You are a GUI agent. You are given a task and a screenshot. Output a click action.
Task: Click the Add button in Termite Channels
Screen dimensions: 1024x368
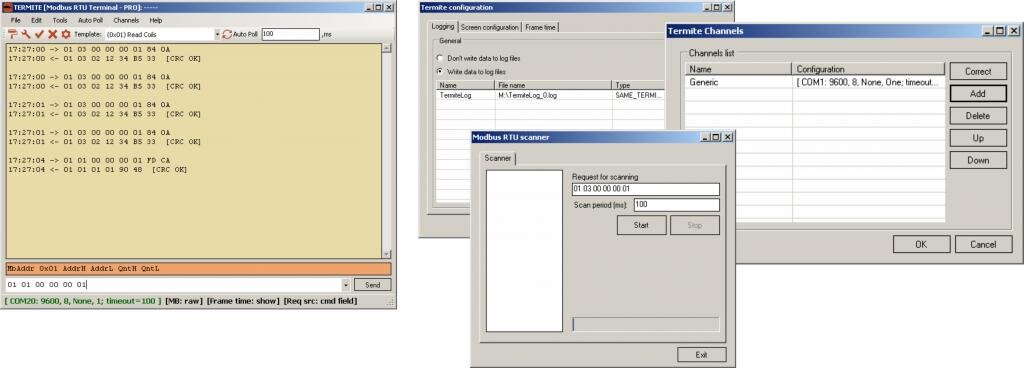978,94
